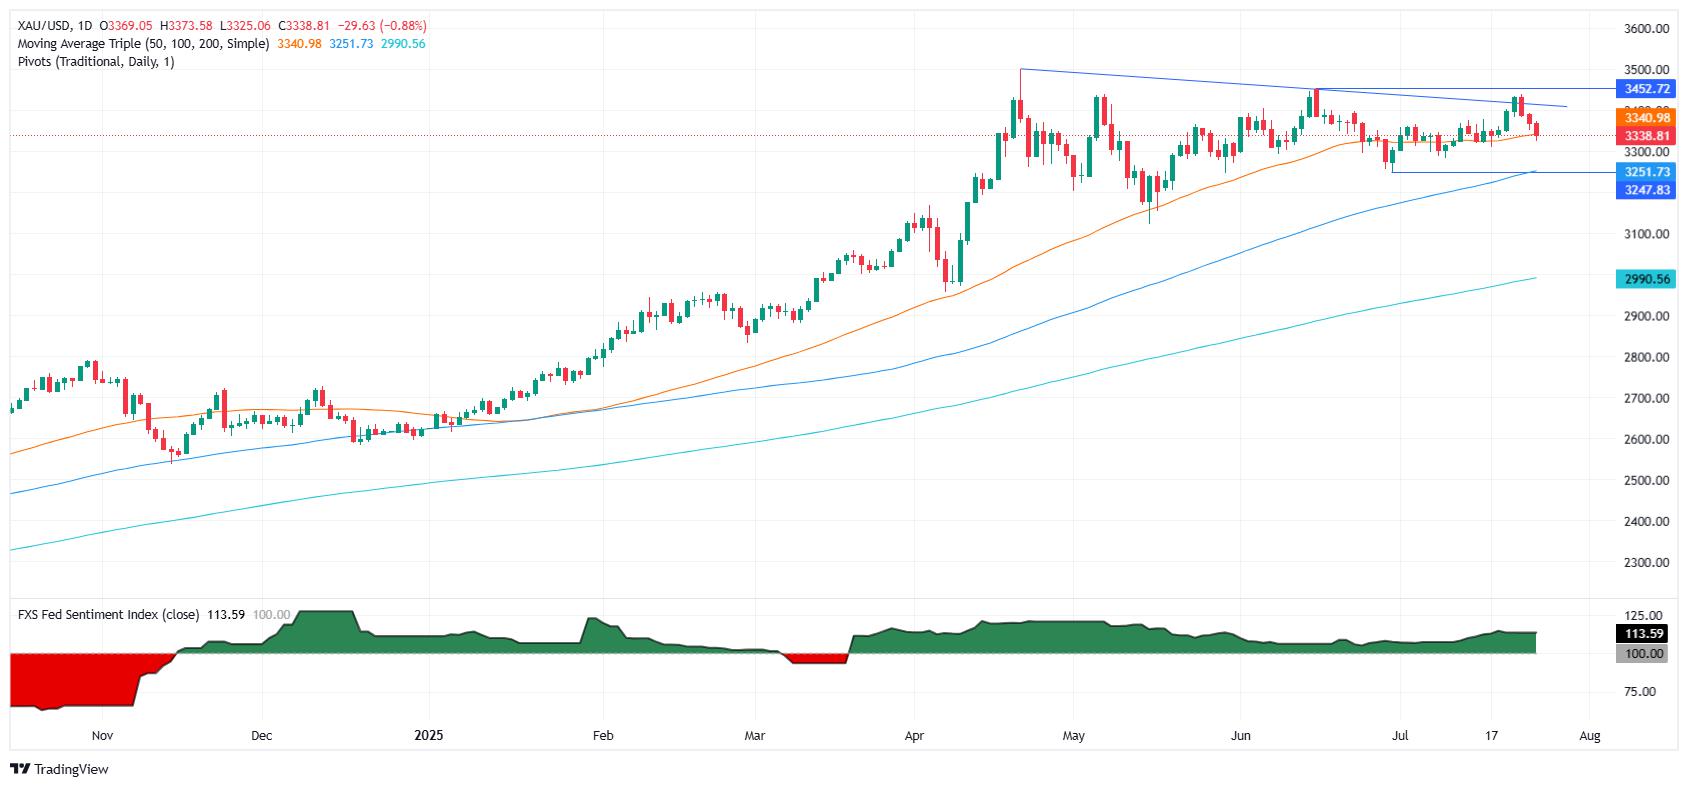Click the gray 100.00 baseline label
This screenshot has width=1688, height=787.
[x=1641, y=654]
